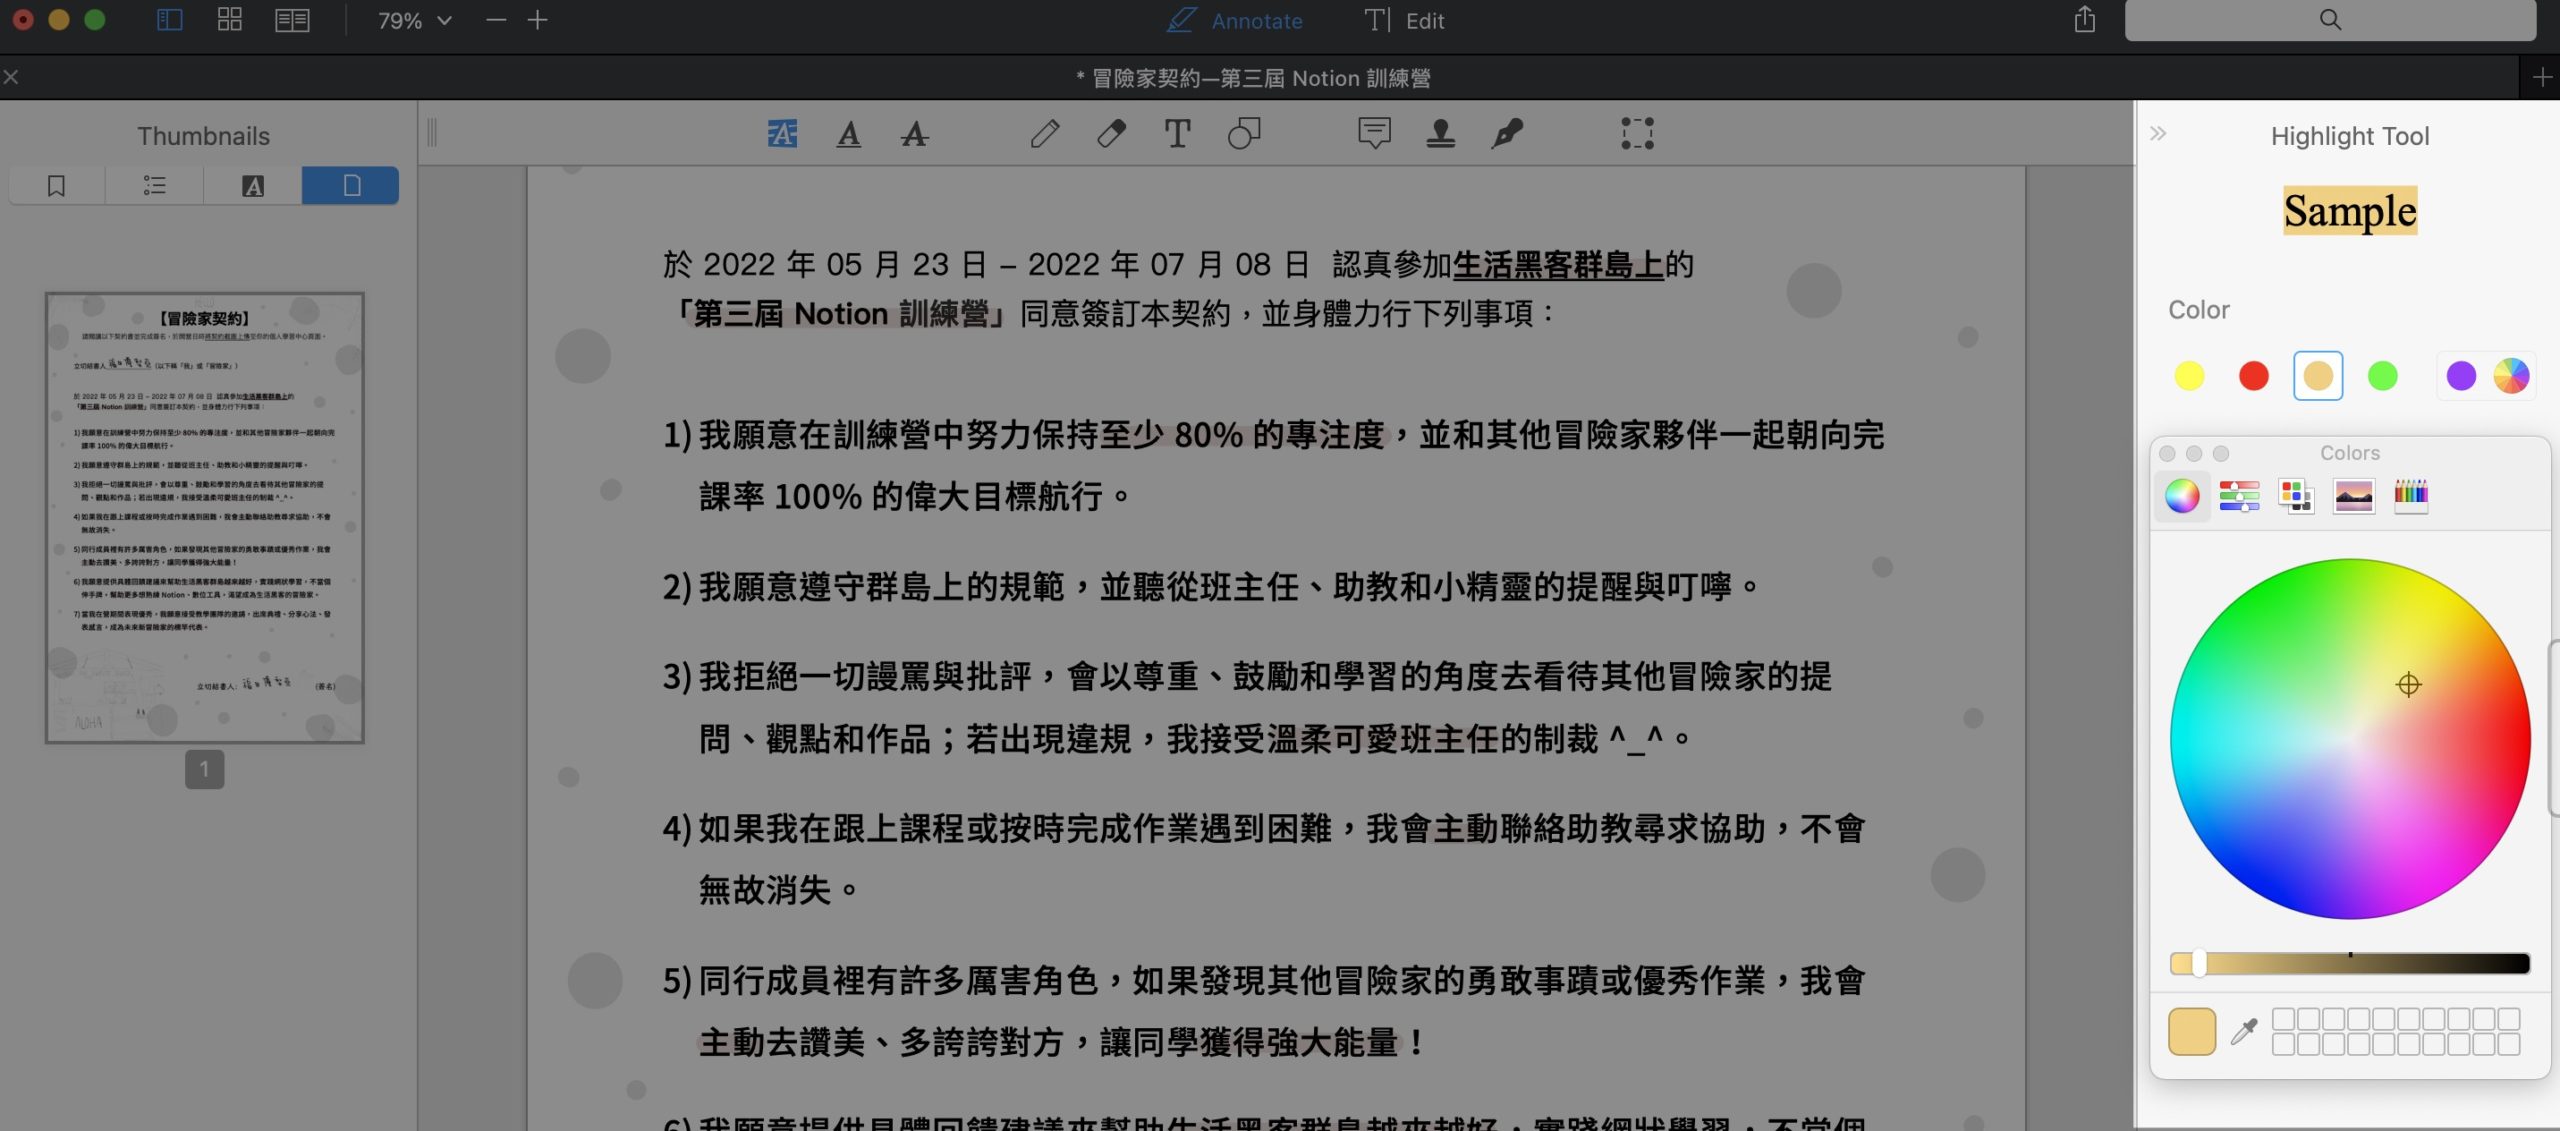Click the 生活黑客群島上 underlined link
This screenshot has width=2560, height=1131.
(1558, 265)
